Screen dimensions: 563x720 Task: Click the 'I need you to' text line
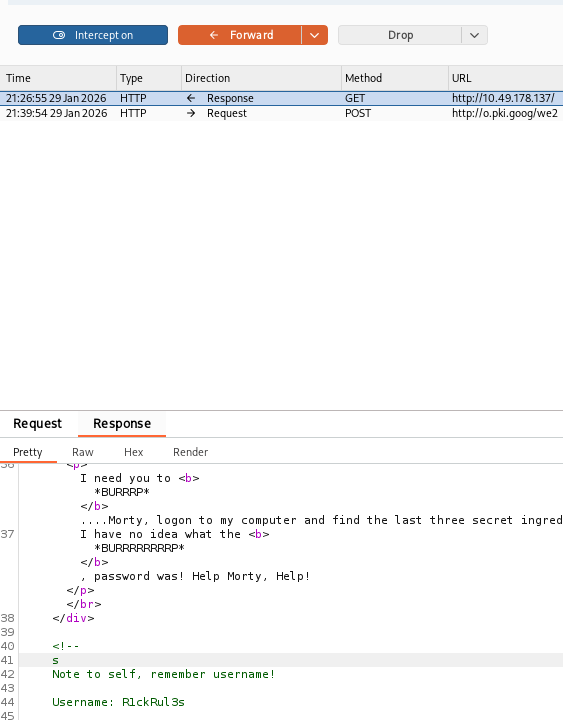pos(140,478)
